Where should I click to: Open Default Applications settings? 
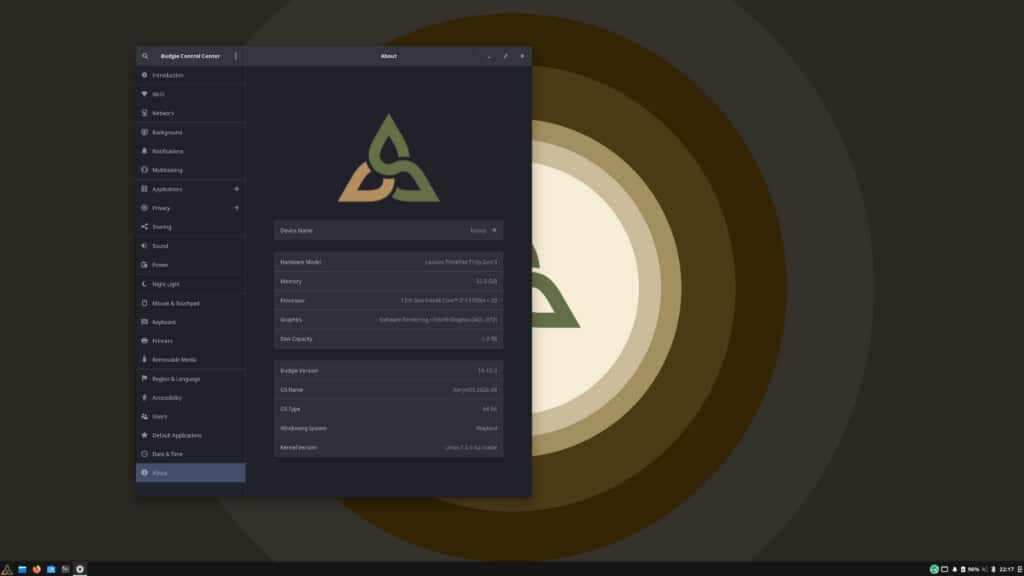click(191, 435)
